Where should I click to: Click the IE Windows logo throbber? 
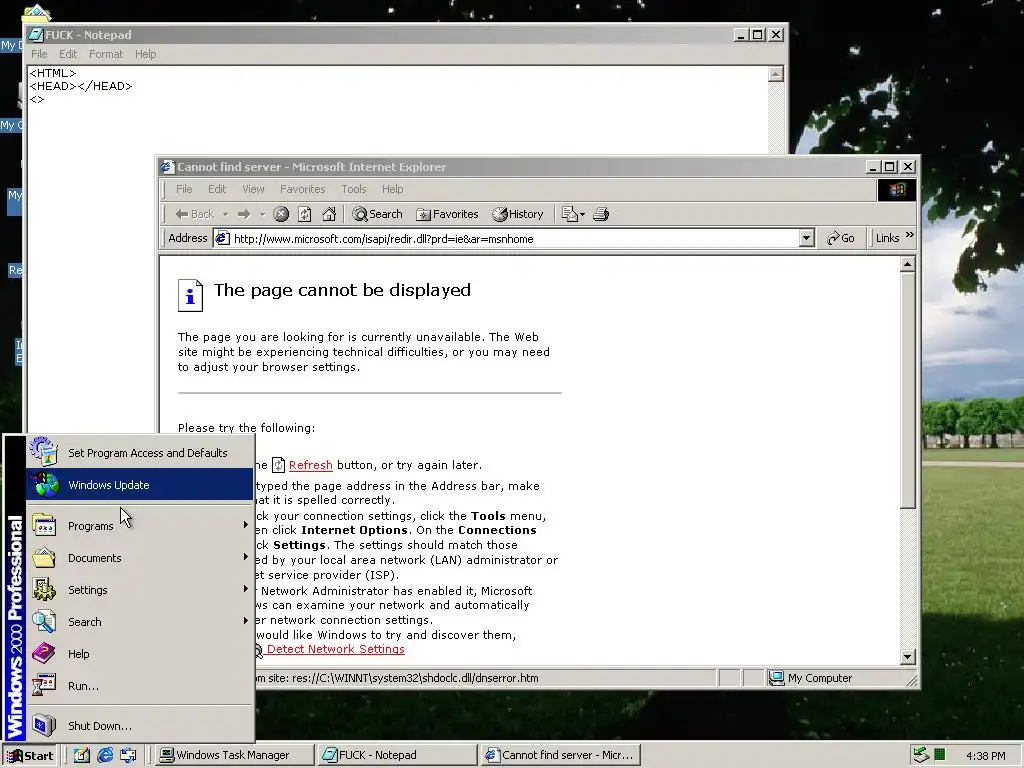[896, 190]
